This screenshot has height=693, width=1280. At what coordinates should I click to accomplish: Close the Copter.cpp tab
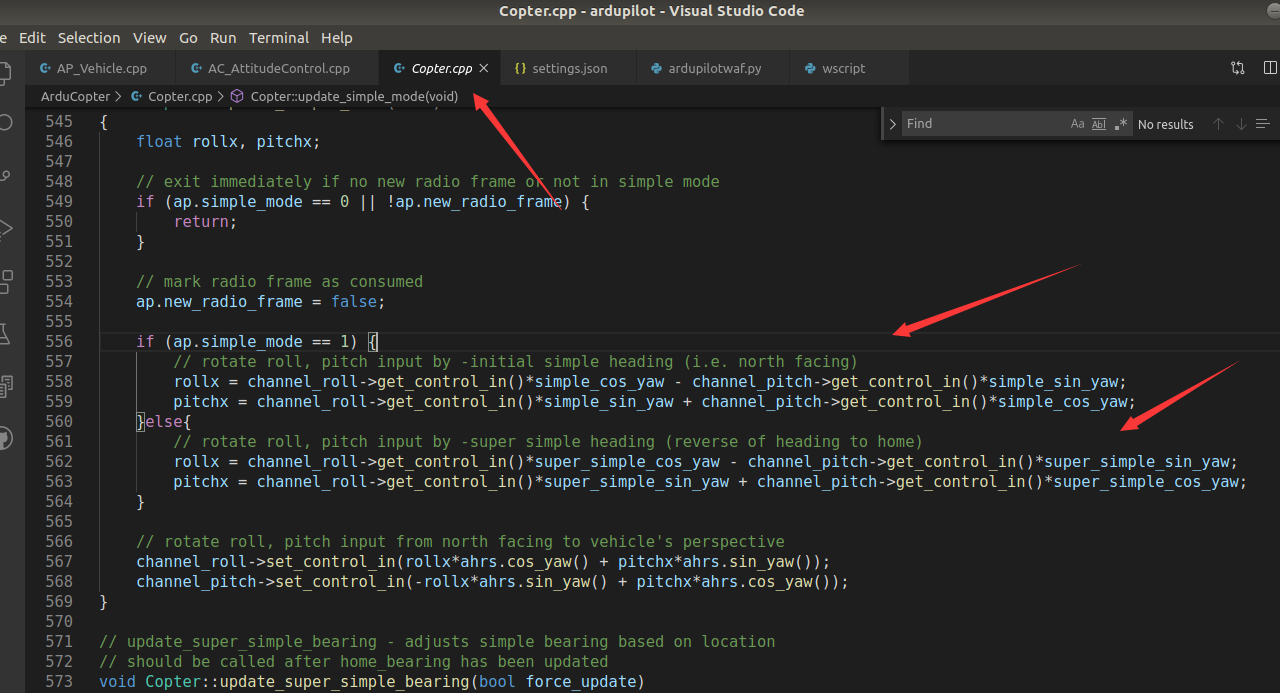tap(484, 68)
